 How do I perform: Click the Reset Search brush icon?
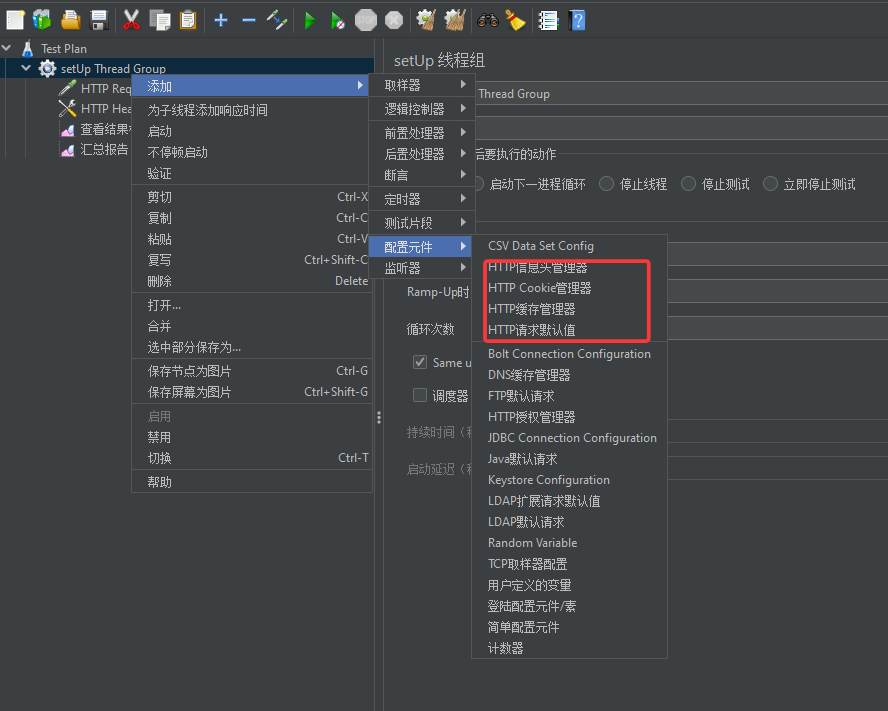(515, 20)
